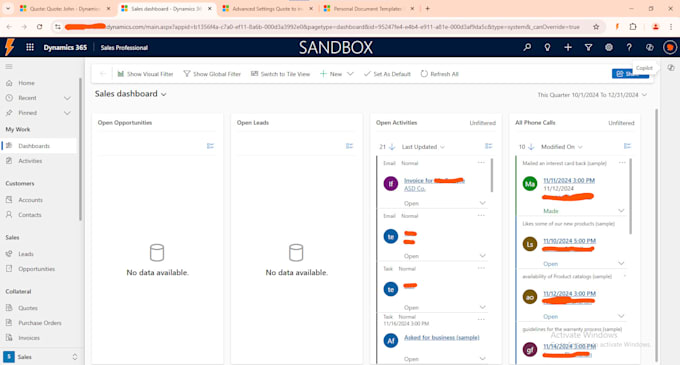The width and height of the screenshot is (680, 365).
Task: Click the Open Activities list scrollbar
Action: click(x=492, y=175)
